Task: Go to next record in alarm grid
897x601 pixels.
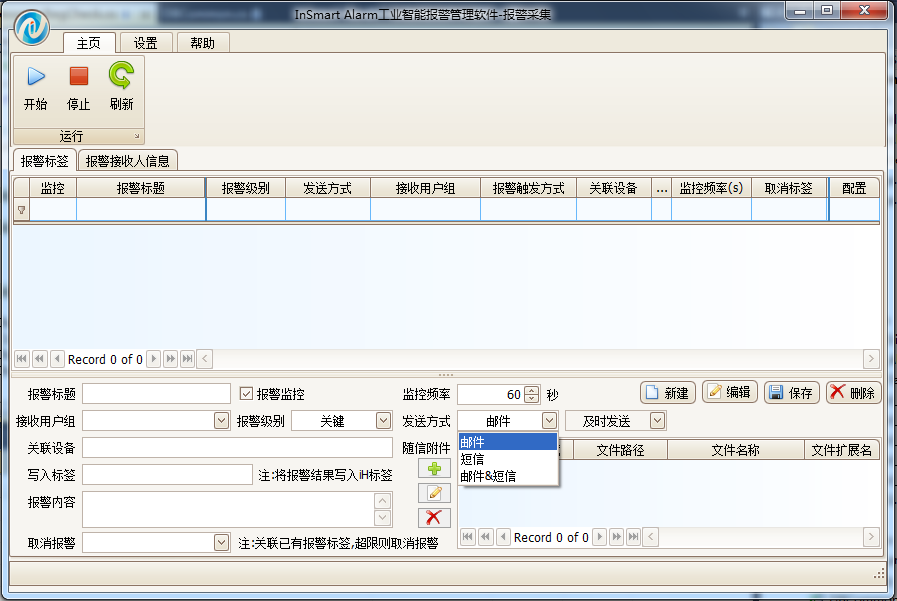Action: click(x=153, y=359)
